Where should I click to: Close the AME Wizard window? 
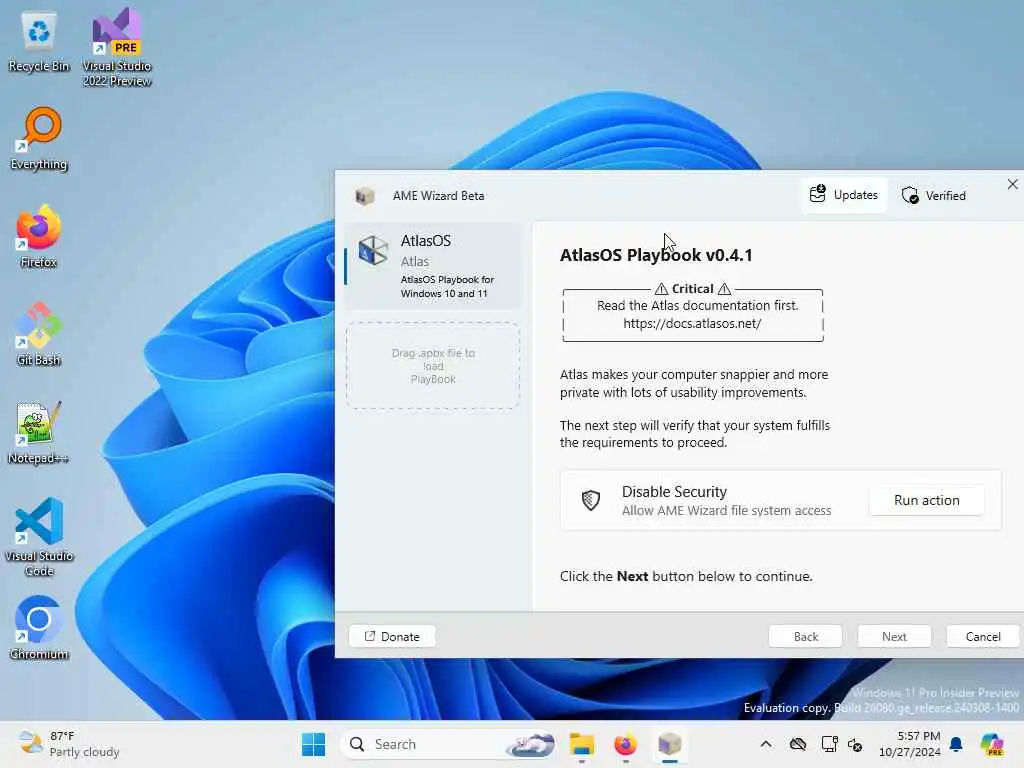[1012, 185]
